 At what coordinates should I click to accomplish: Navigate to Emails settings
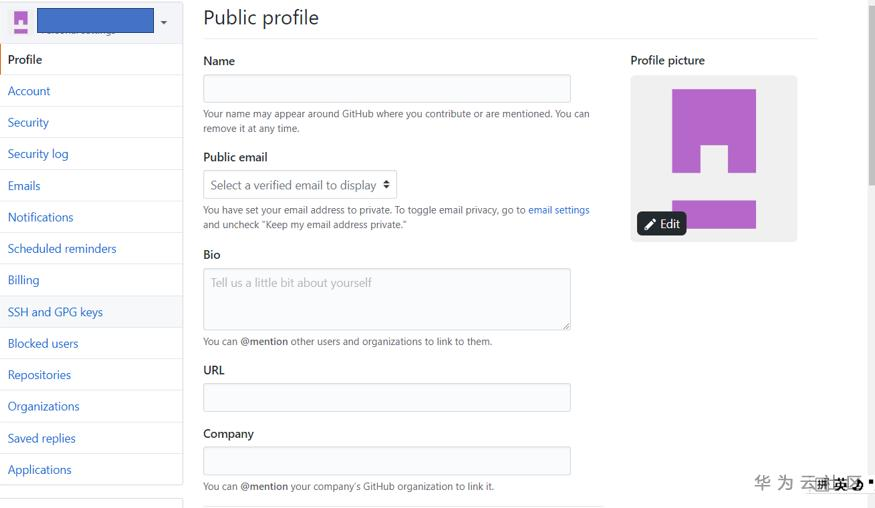click(x=24, y=186)
